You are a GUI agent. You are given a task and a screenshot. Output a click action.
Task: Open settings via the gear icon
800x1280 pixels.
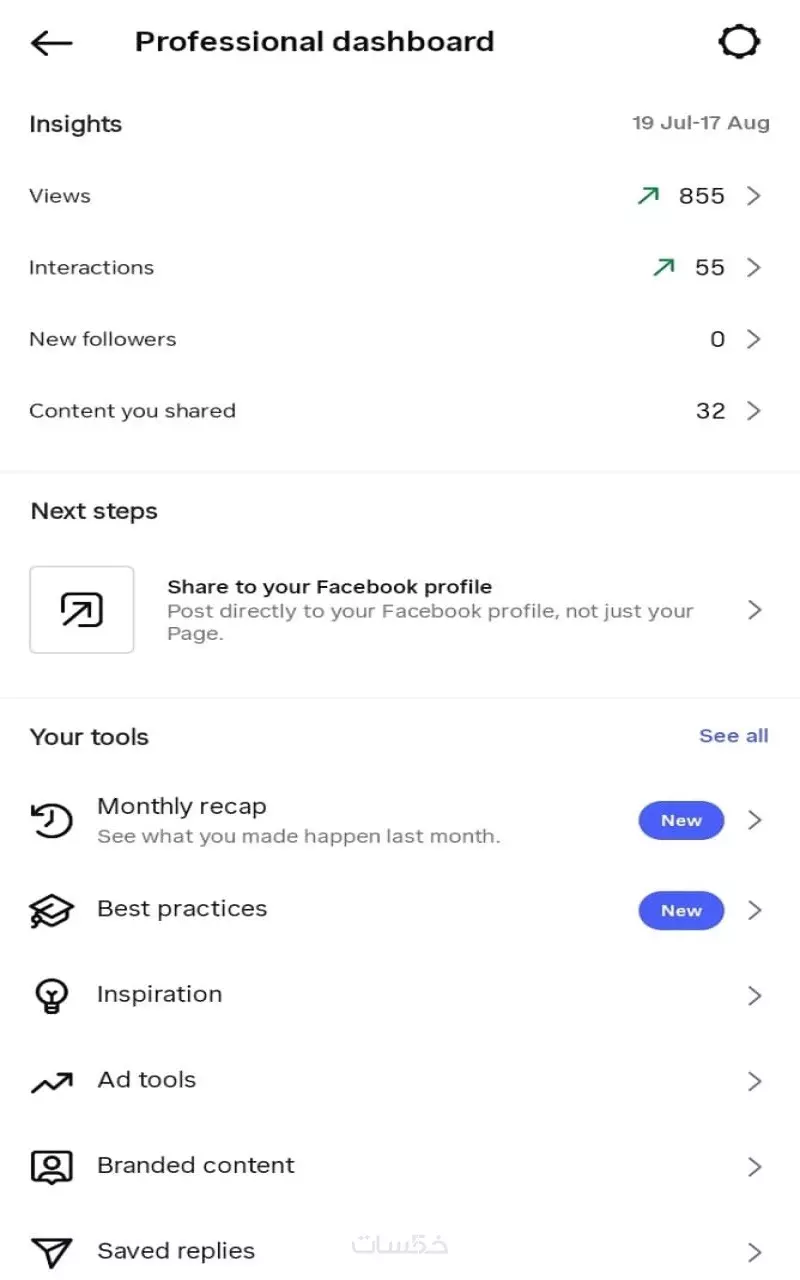[739, 42]
